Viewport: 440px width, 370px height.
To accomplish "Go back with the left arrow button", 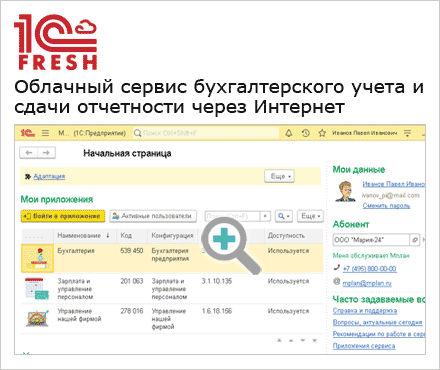I will [29, 153].
